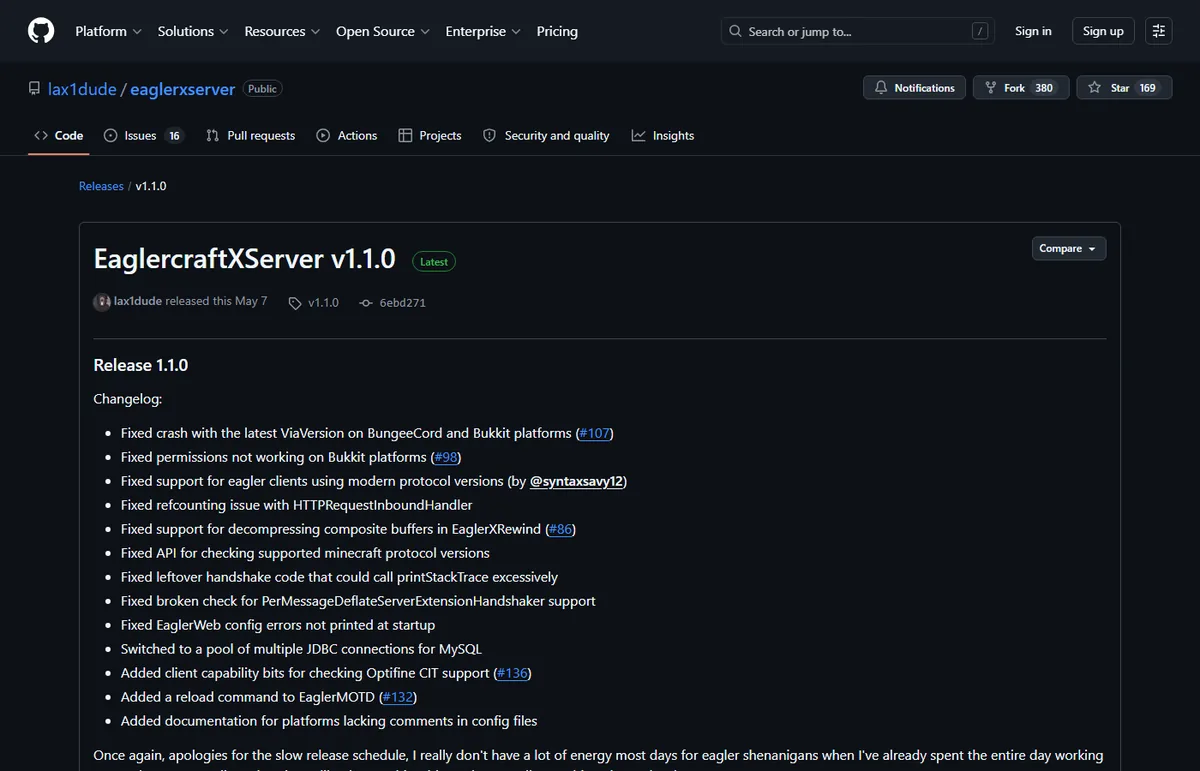Expand the Solutions menu
1200x771 pixels.
pyautogui.click(x=193, y=31)
